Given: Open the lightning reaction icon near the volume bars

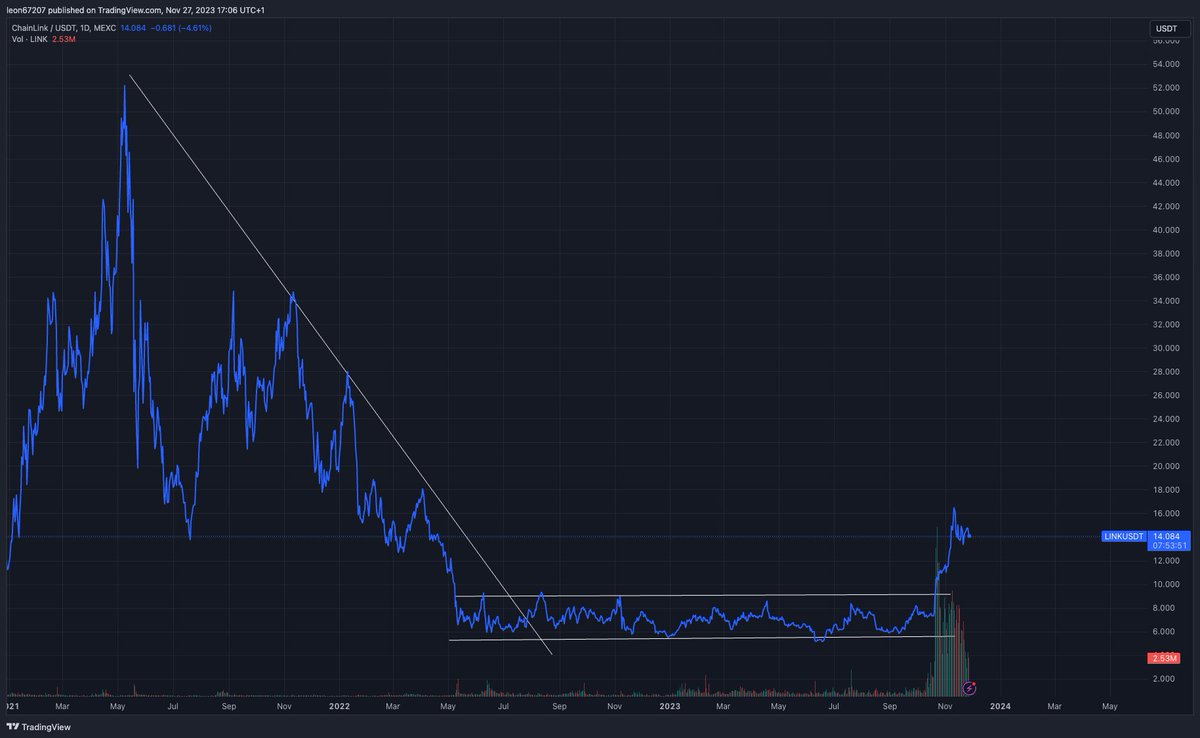Looking at the screenshot, I should [968, 688].
